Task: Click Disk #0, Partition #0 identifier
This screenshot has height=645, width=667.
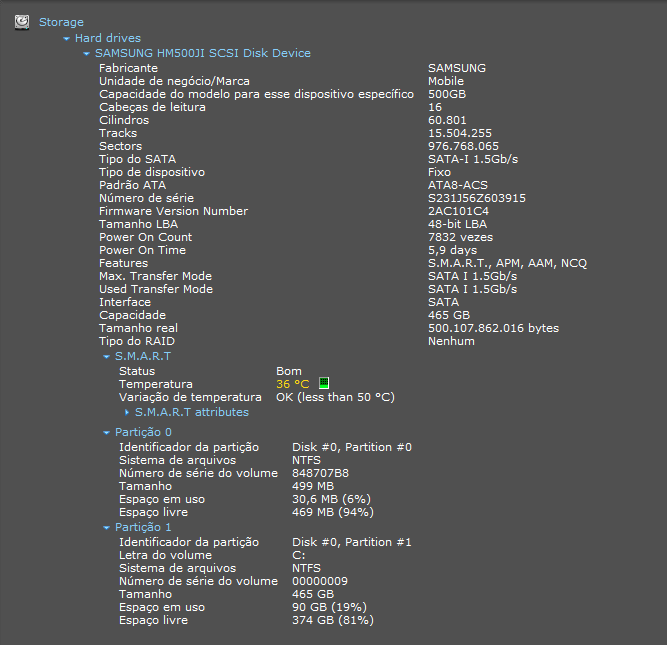Action: tap(352, 447)
